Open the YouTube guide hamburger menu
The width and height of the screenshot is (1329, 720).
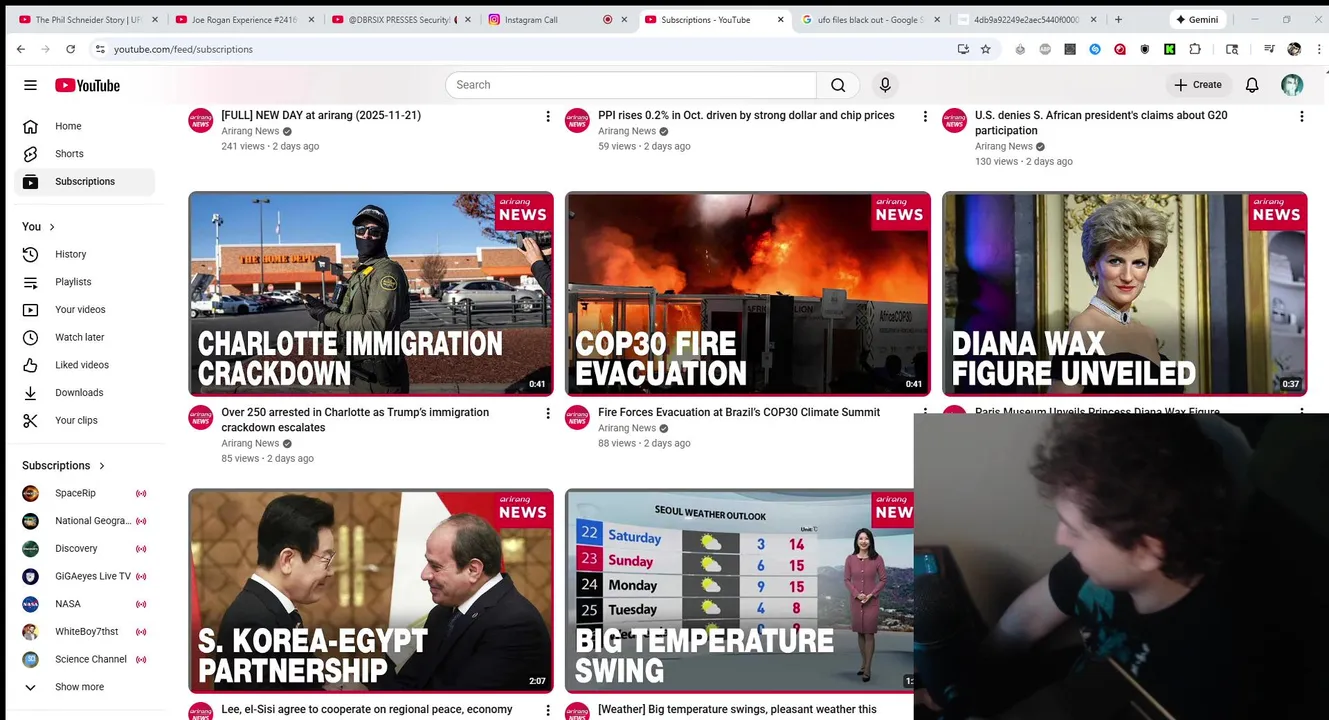click(x=30, y=85)
